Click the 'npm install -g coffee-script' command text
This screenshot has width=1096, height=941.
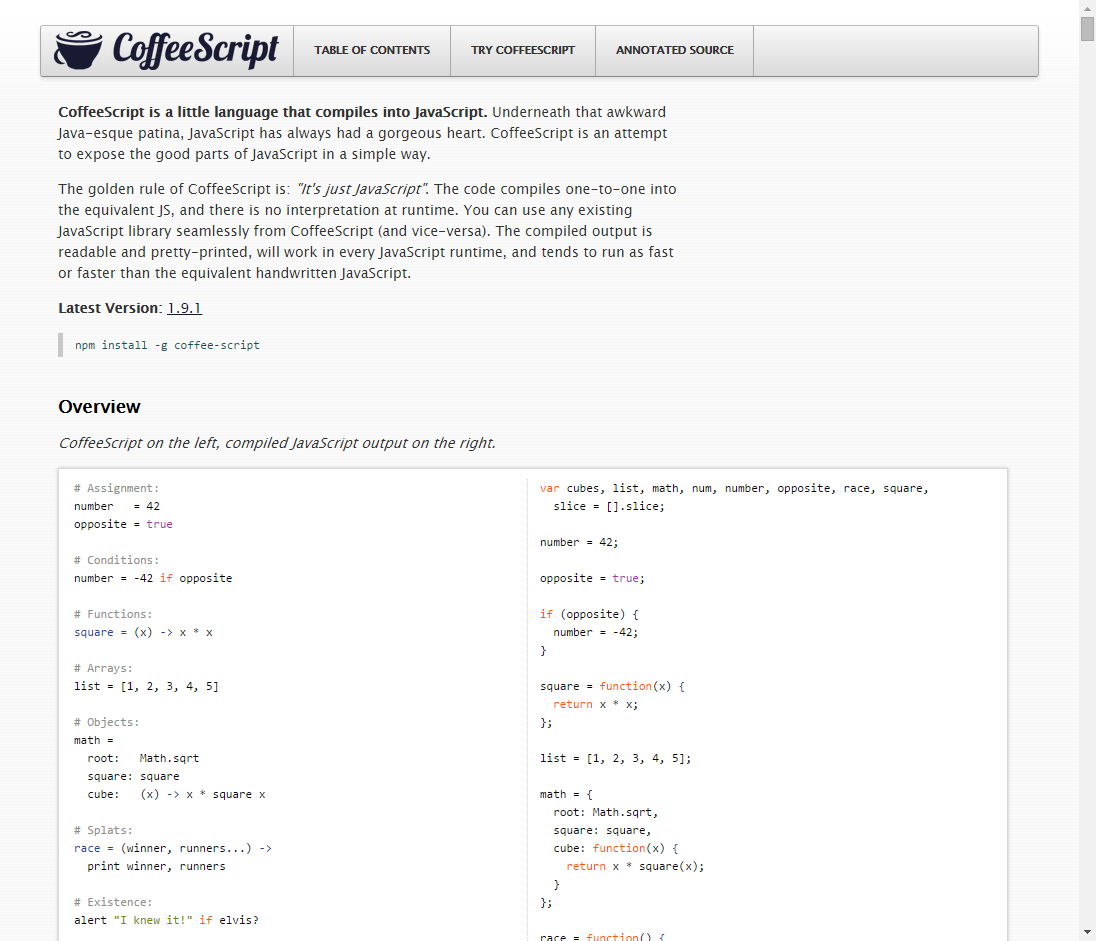(x=167, y=345)
